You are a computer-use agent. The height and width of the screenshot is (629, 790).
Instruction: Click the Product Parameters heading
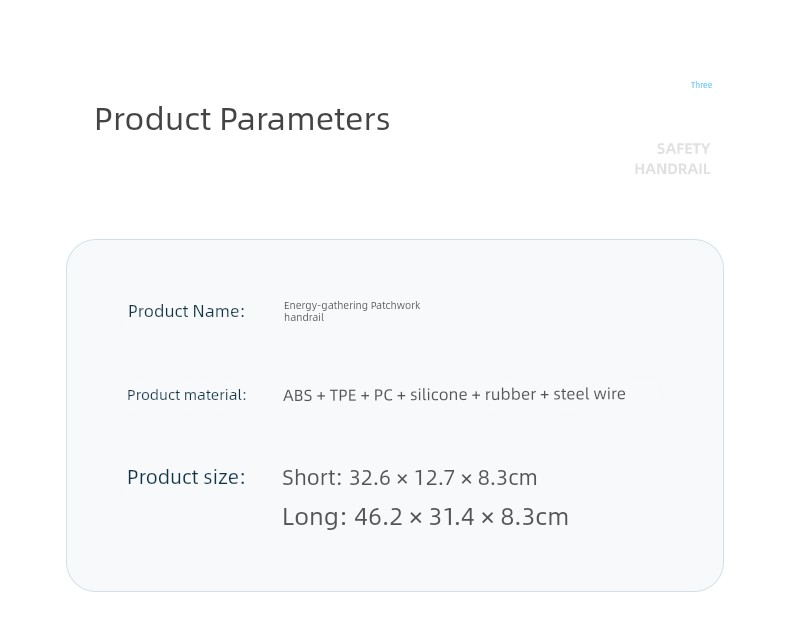pos(242,119)
